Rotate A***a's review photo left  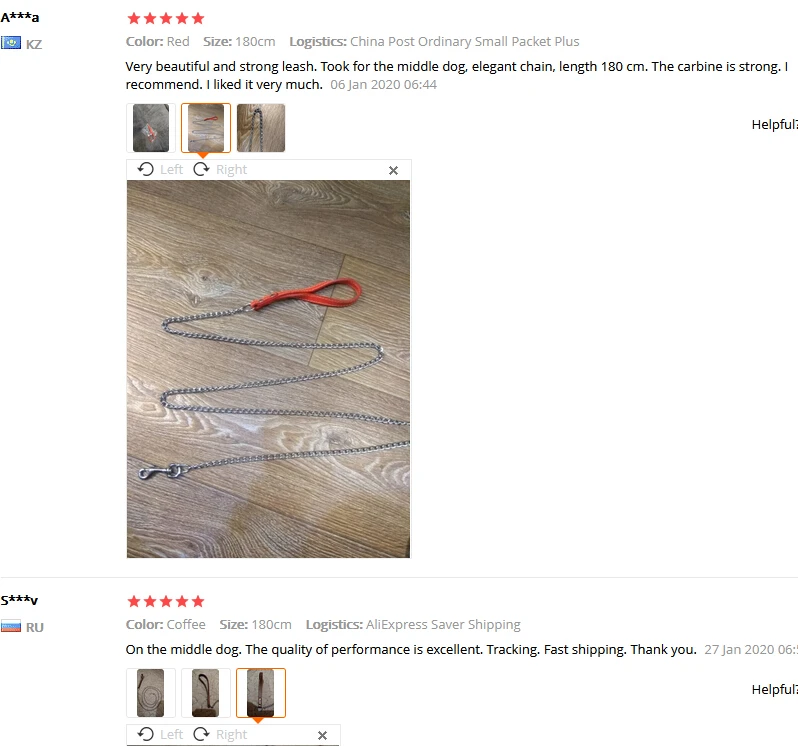160,169
